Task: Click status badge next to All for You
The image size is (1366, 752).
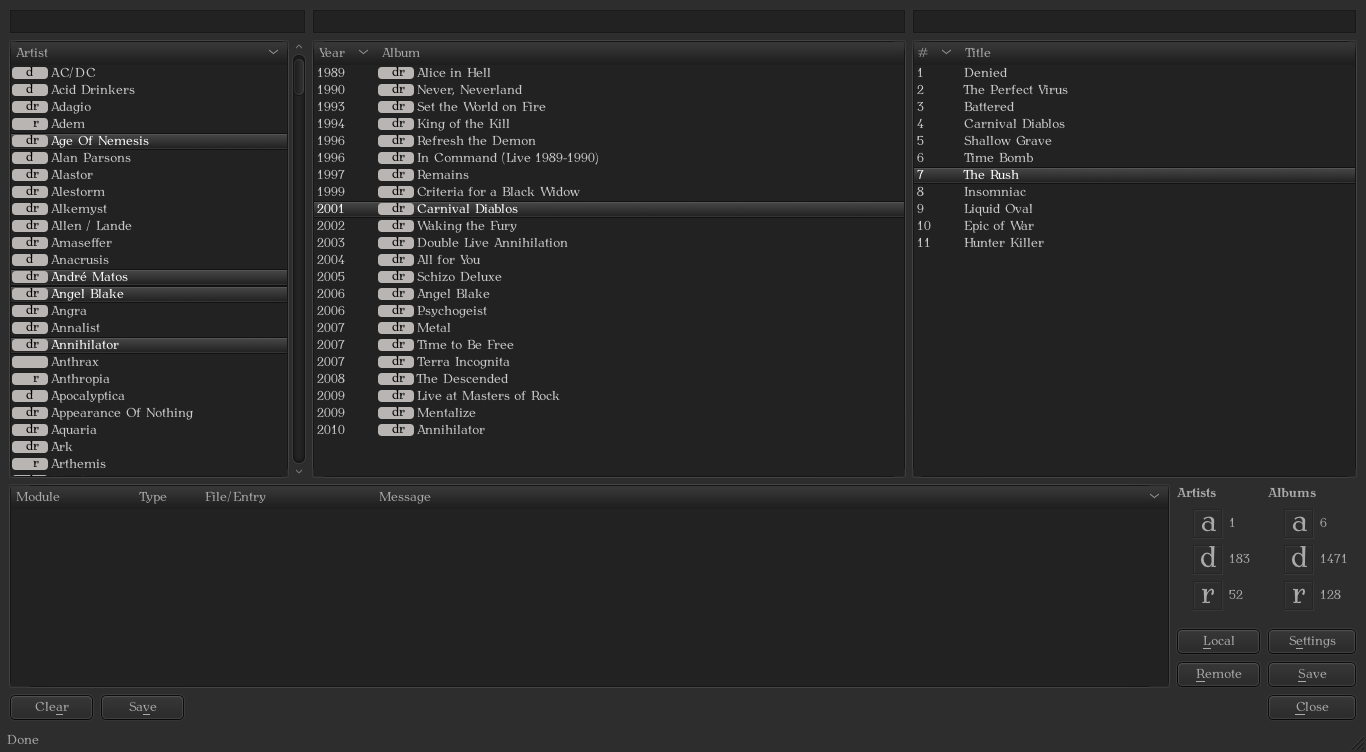Action: (x=396, y=260)
